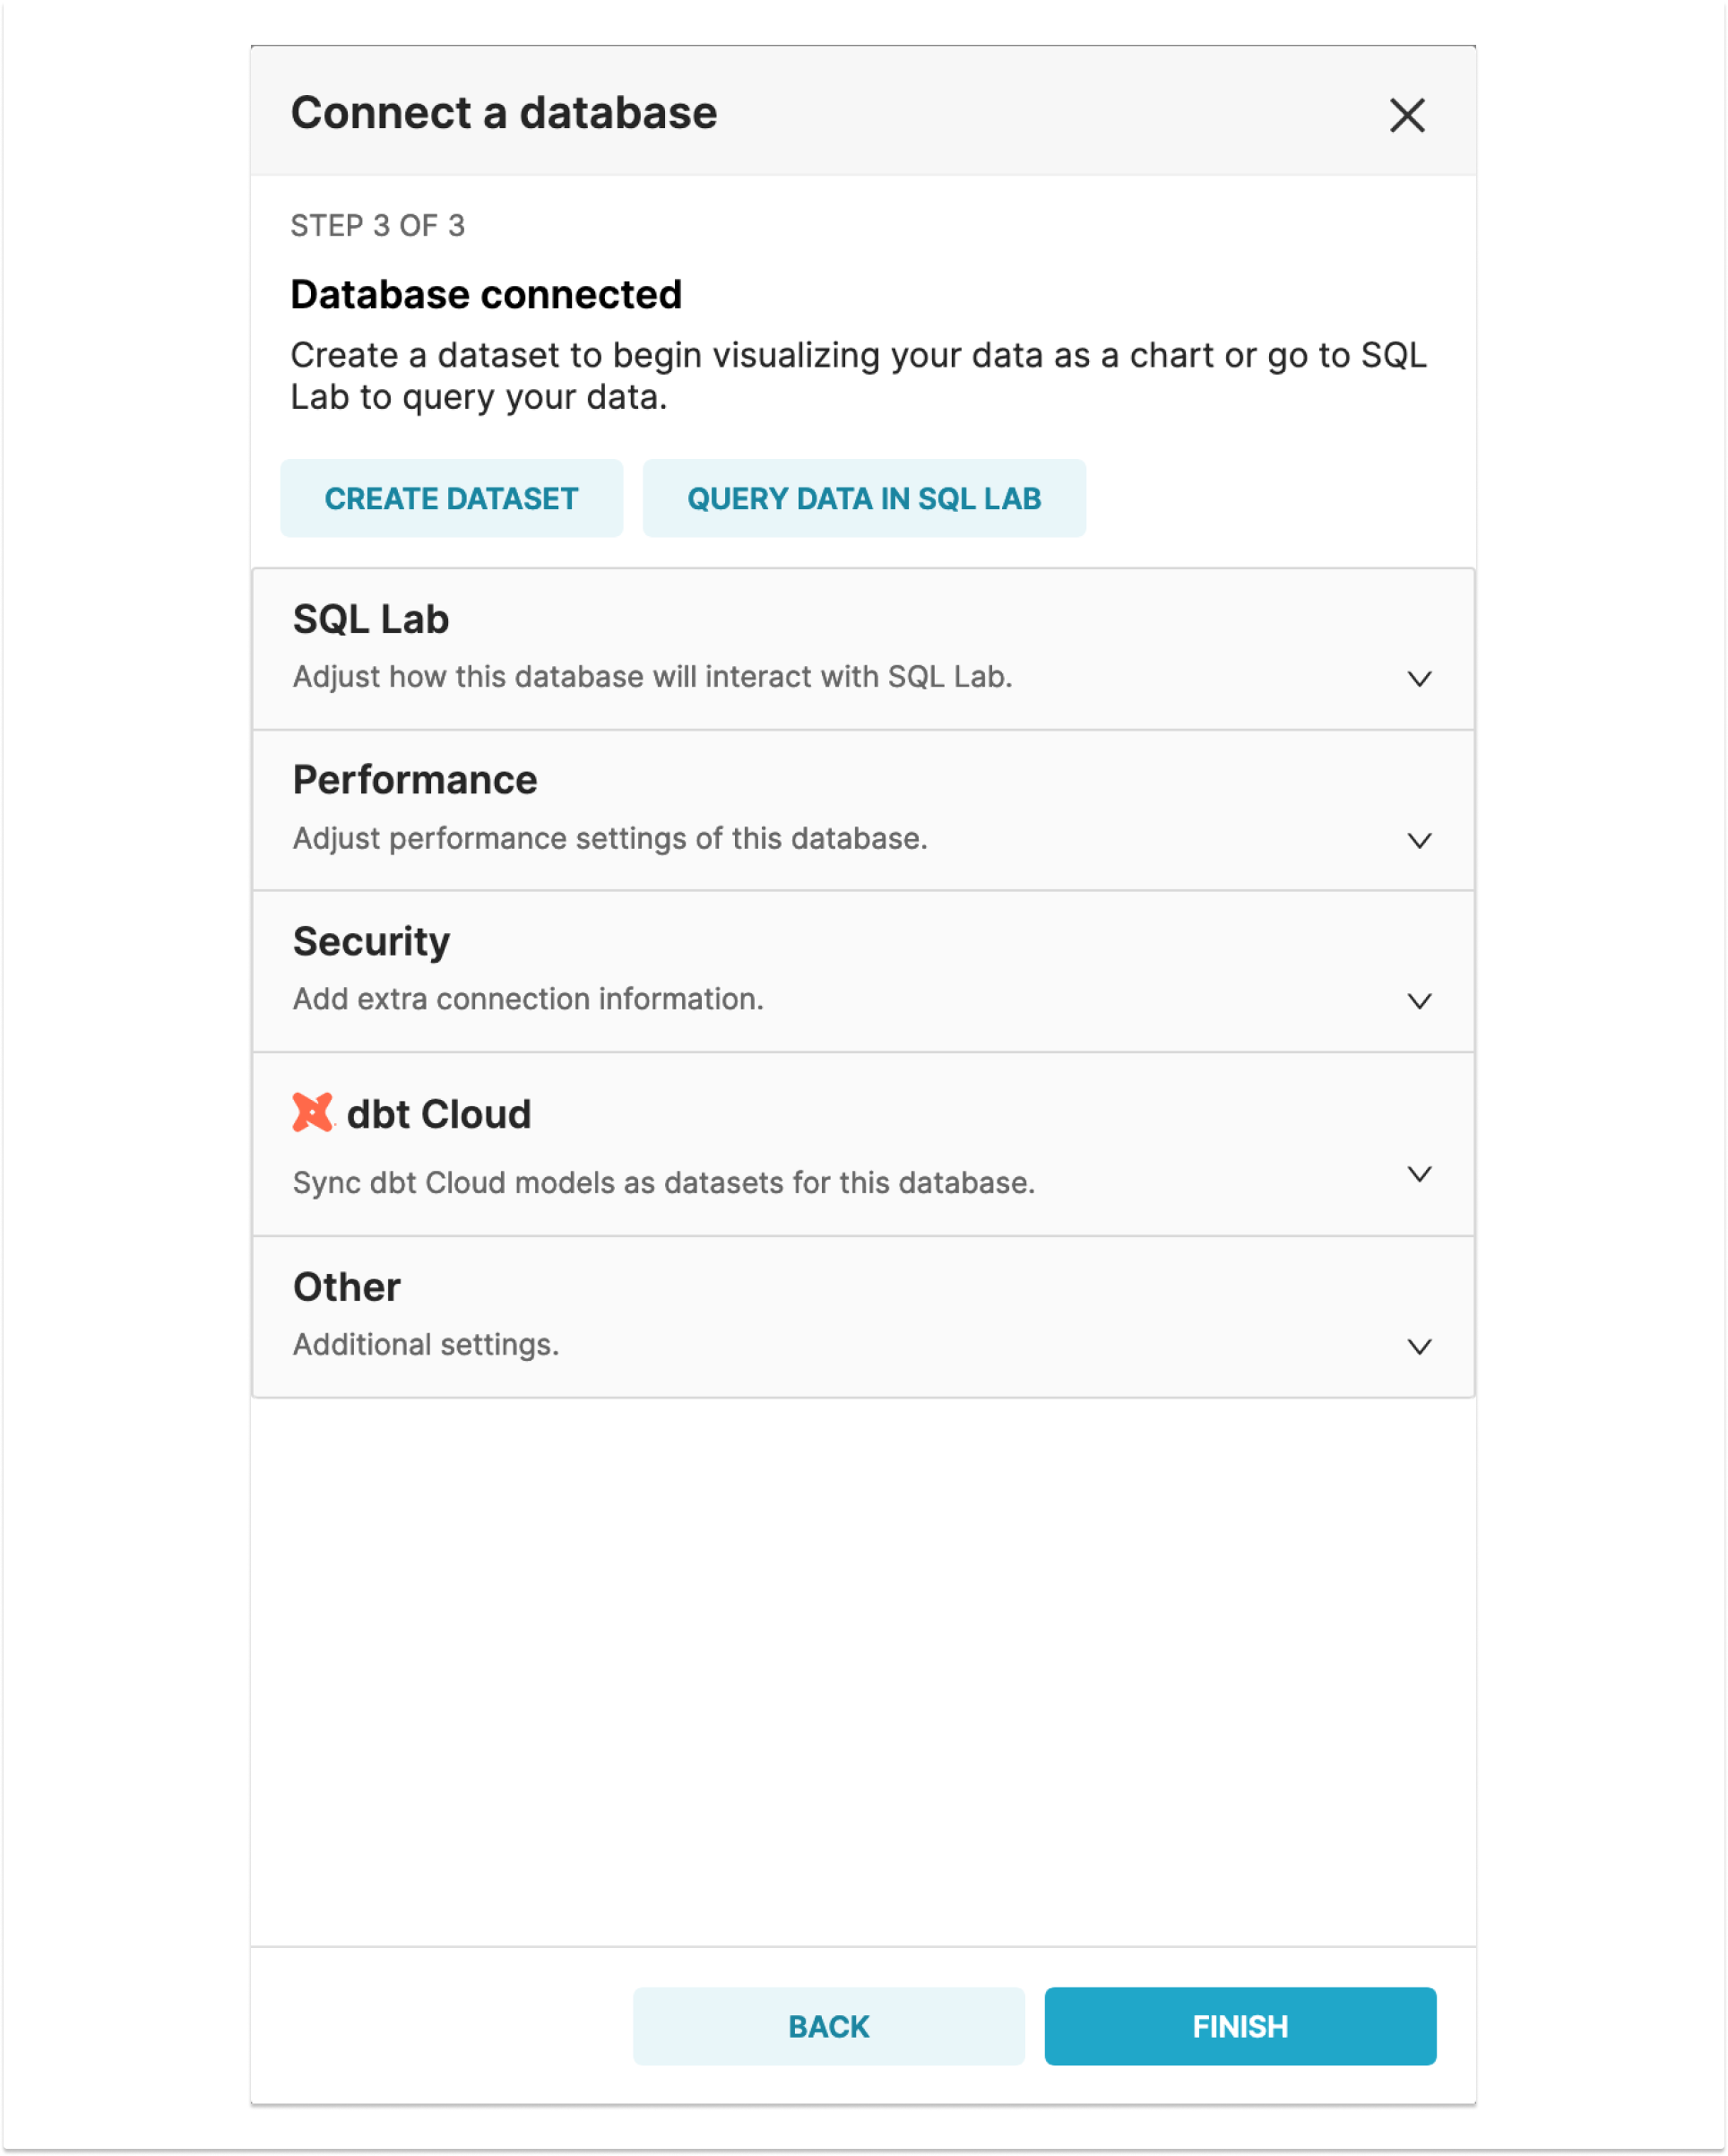1728x2156 pixels.
Task: Click the orange dbt Cloud logo icon
Action: tap(312, 1112)
